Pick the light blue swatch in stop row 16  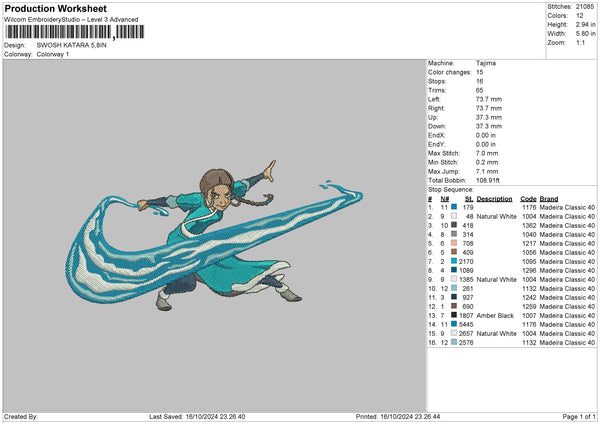[x=454, y=342]
